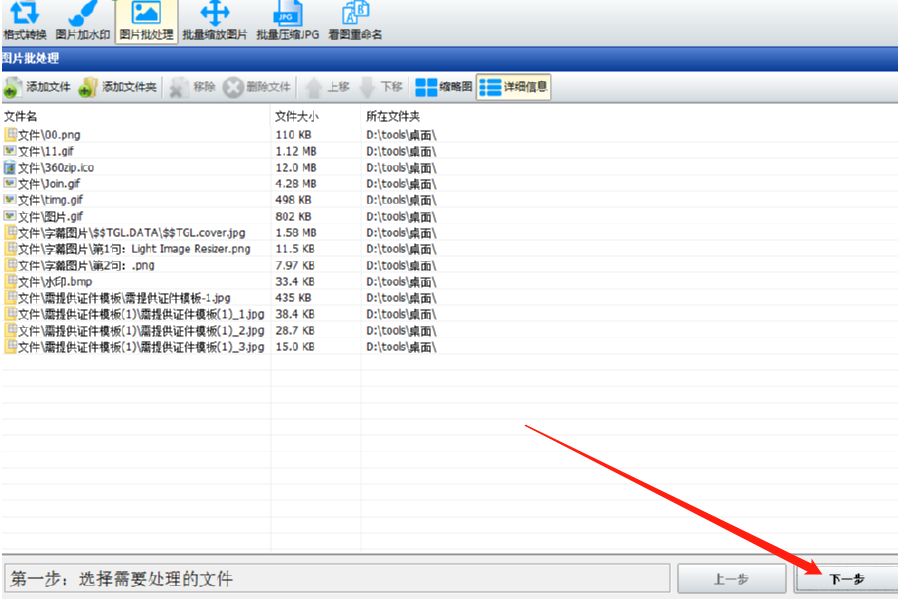
Task: Click the 1.58 MB size cell
Action: click(x=296, y=232)
